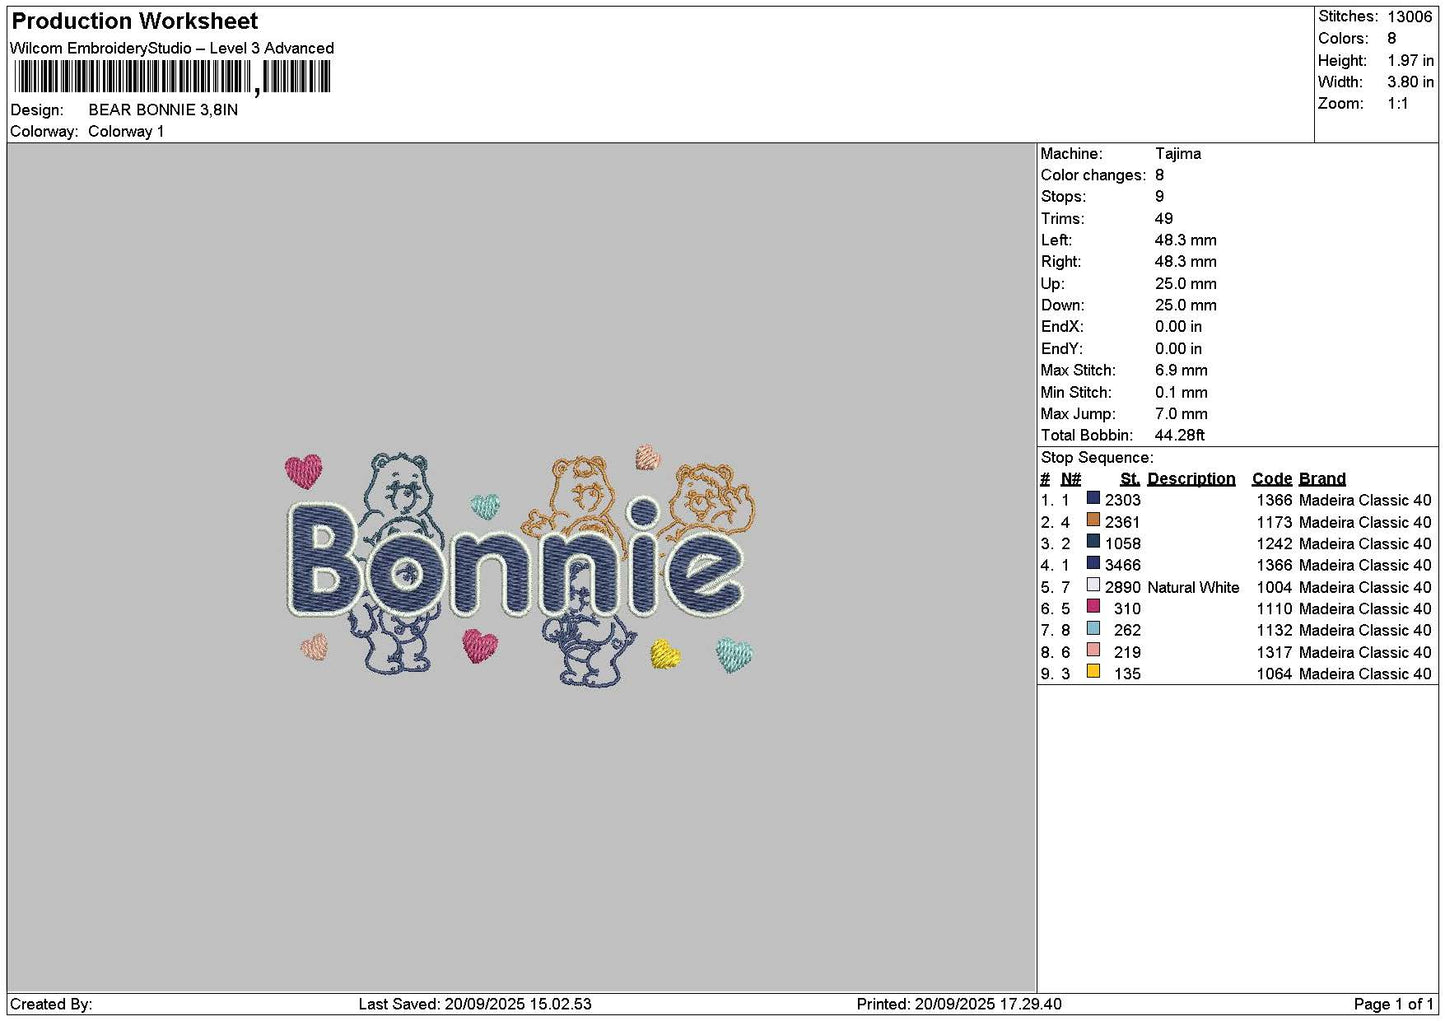The image size is (1445, 1021).
Task: Click code 1004 in the Natural White row
Action: point(1274,588)
